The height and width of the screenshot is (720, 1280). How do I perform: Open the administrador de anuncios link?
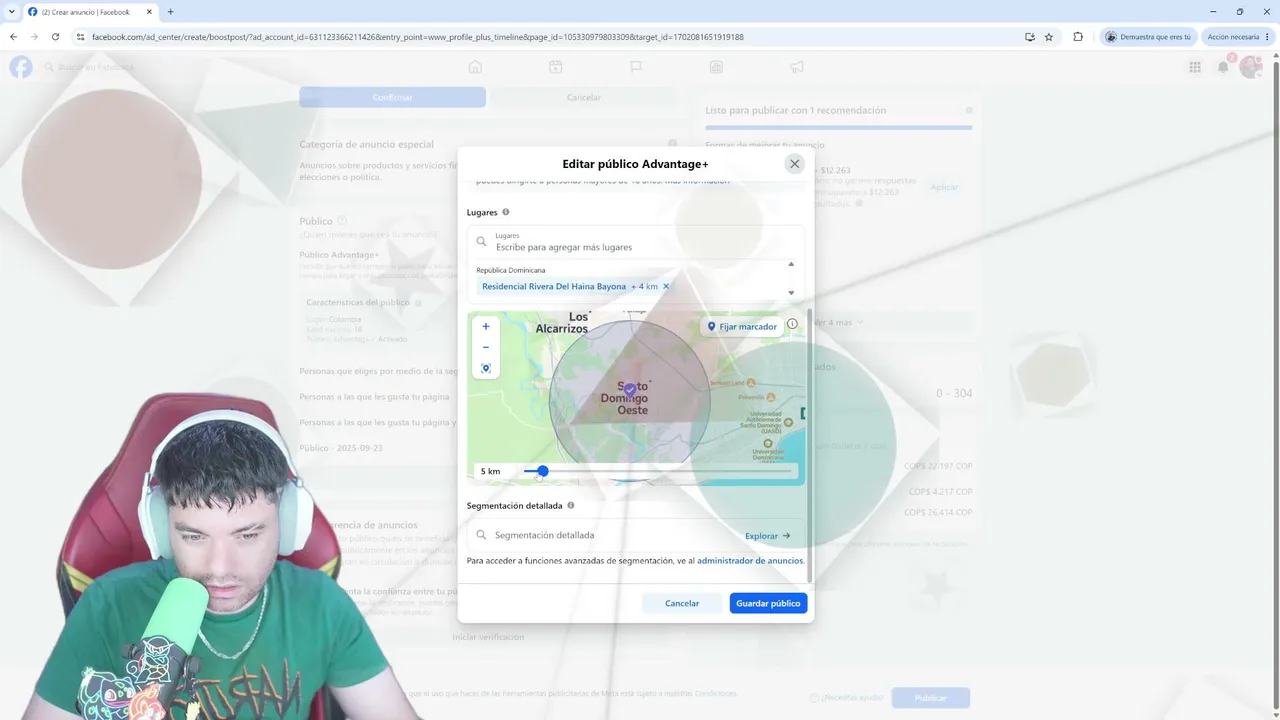[750, 561]
